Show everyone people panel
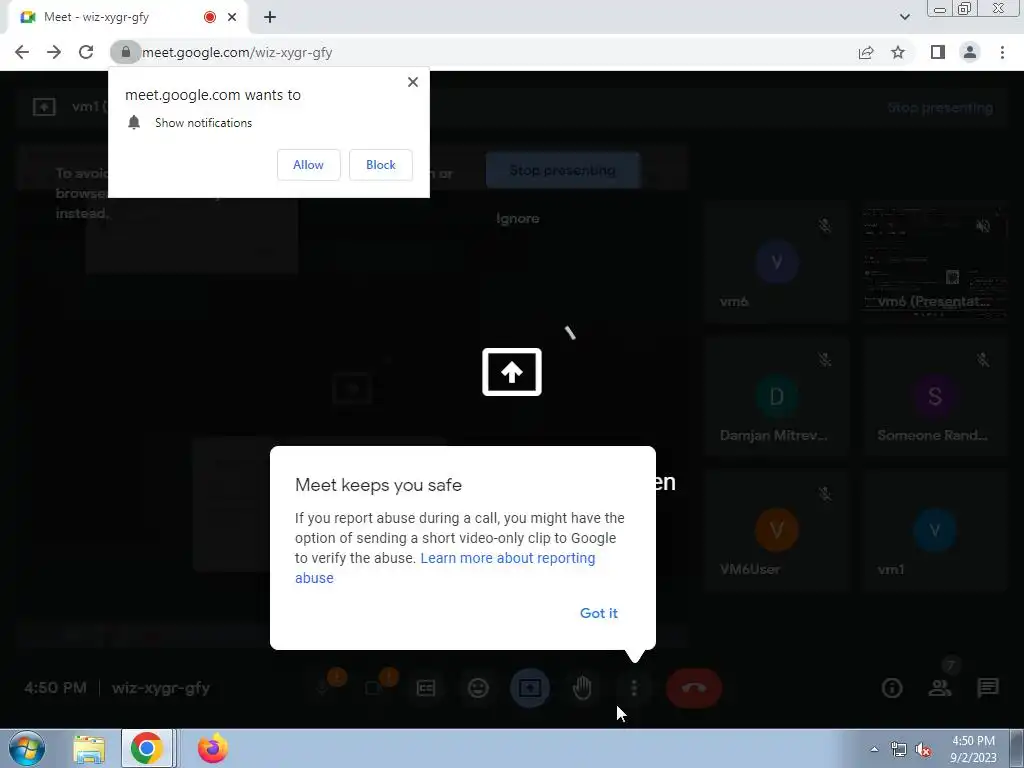Screen dimensions: 1024x768 pyautogui.click(x=940, y=688)
